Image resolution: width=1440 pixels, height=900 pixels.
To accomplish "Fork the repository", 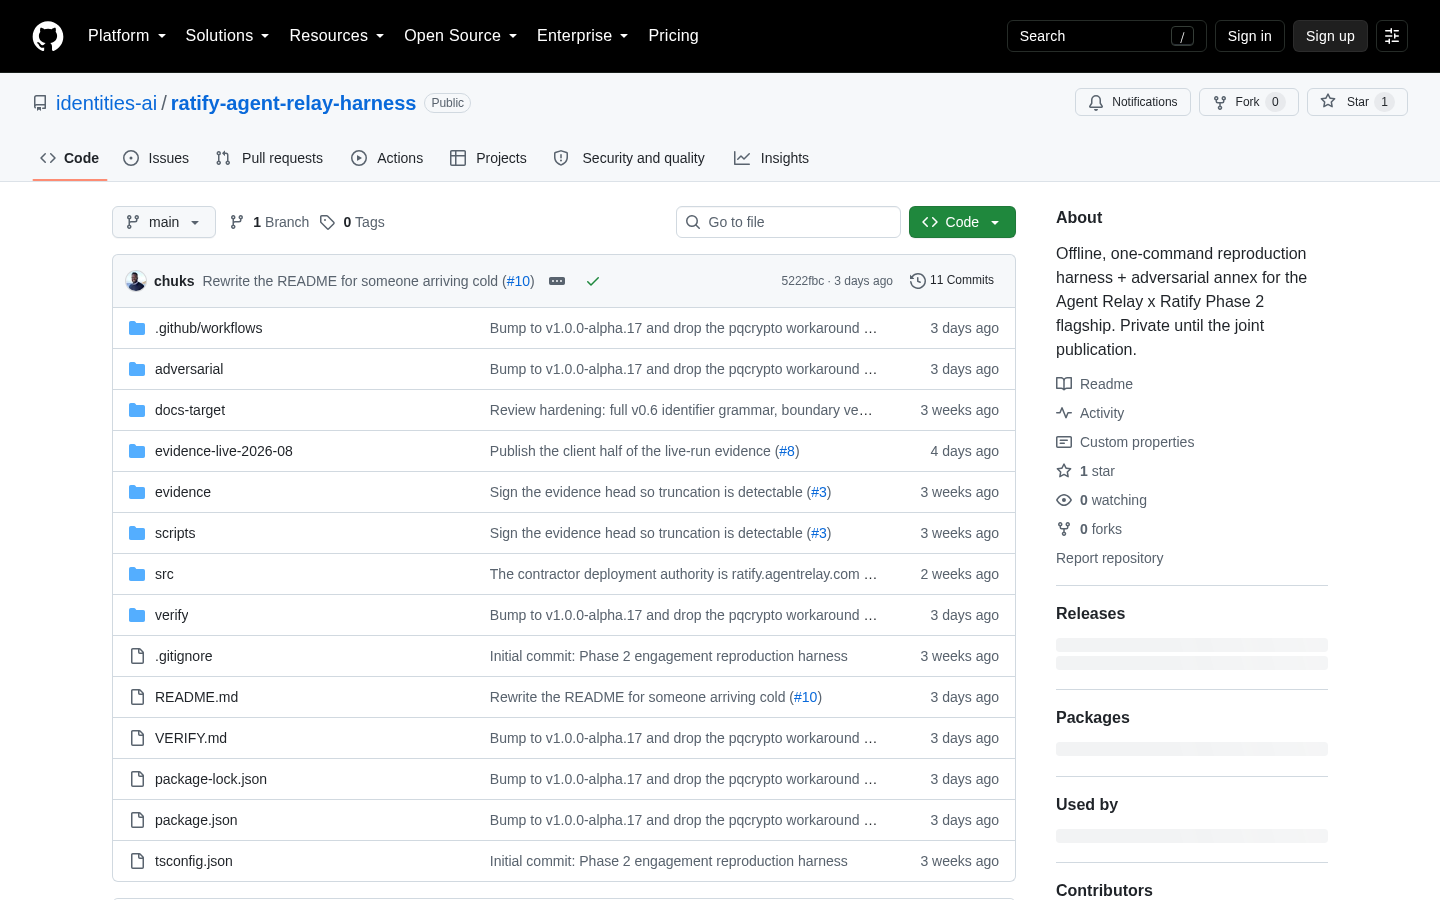I will tap(1248, 102).
